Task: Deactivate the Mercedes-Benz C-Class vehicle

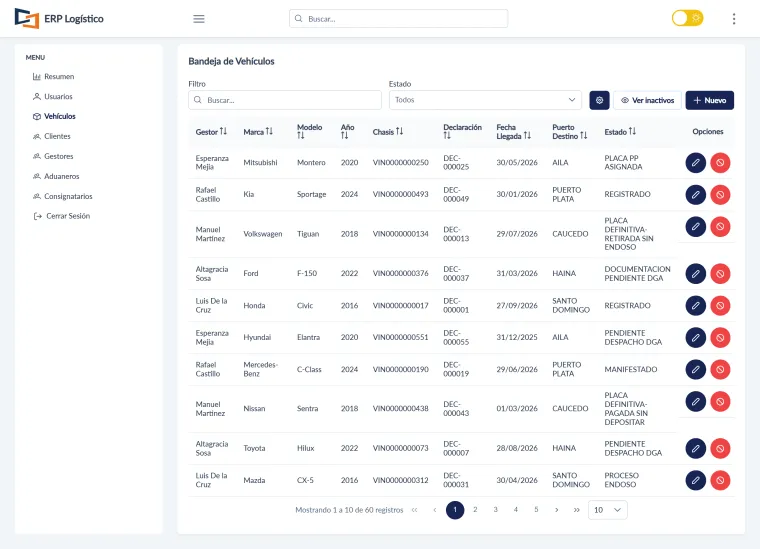Action: tap(720, 370)
